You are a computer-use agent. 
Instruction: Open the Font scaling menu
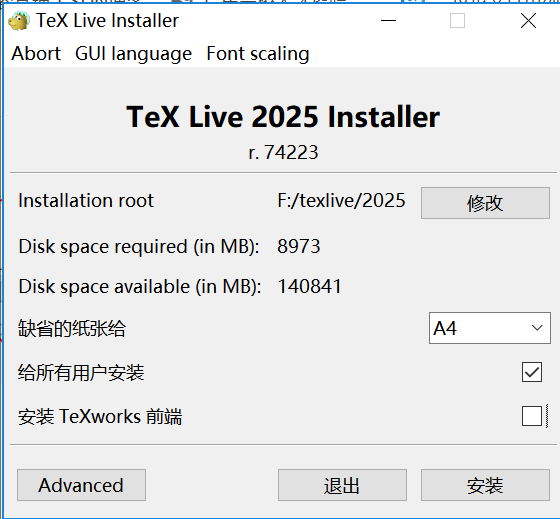(x=258, y=54)
